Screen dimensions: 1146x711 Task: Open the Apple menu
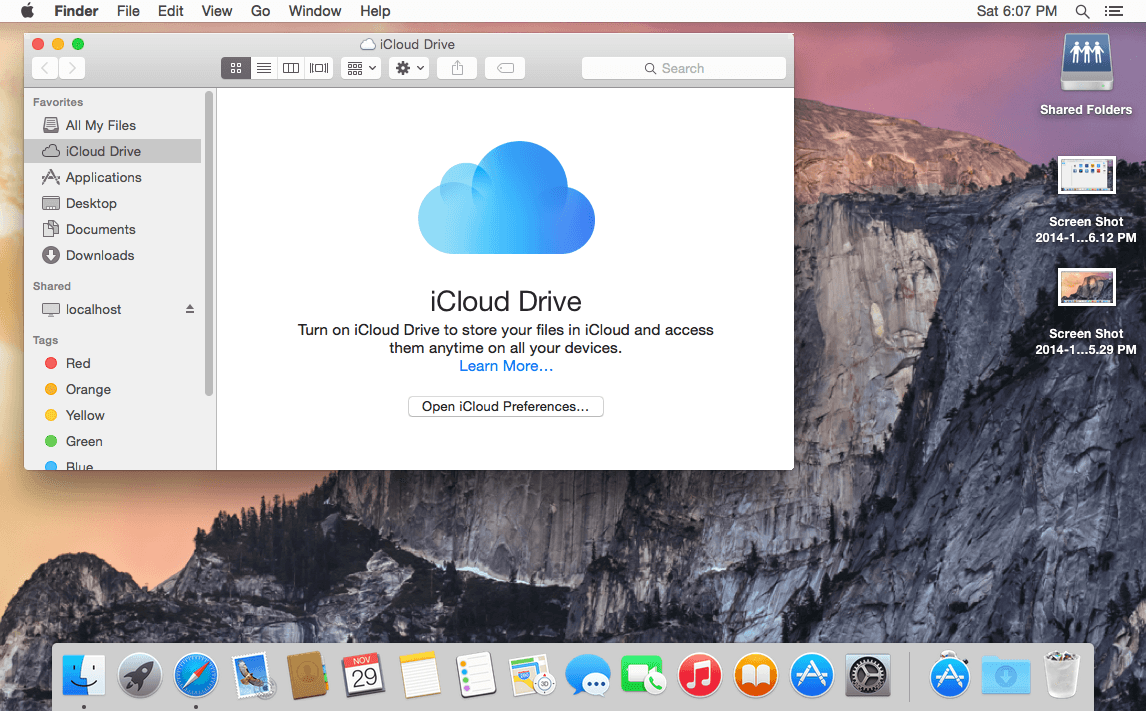(27, 11)
